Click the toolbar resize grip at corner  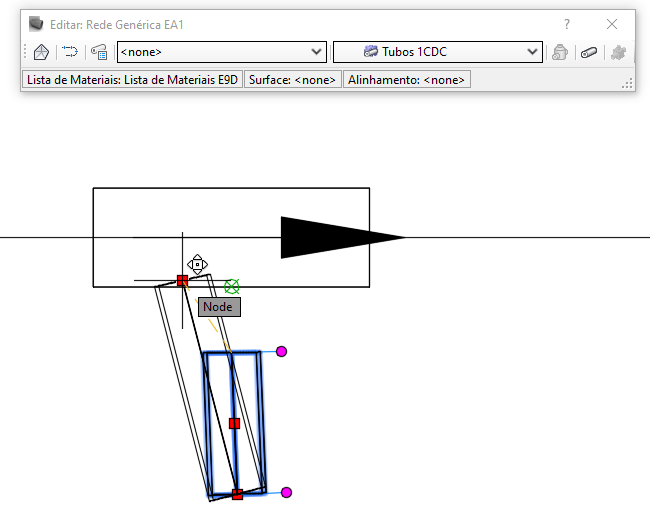pos(627,83)
